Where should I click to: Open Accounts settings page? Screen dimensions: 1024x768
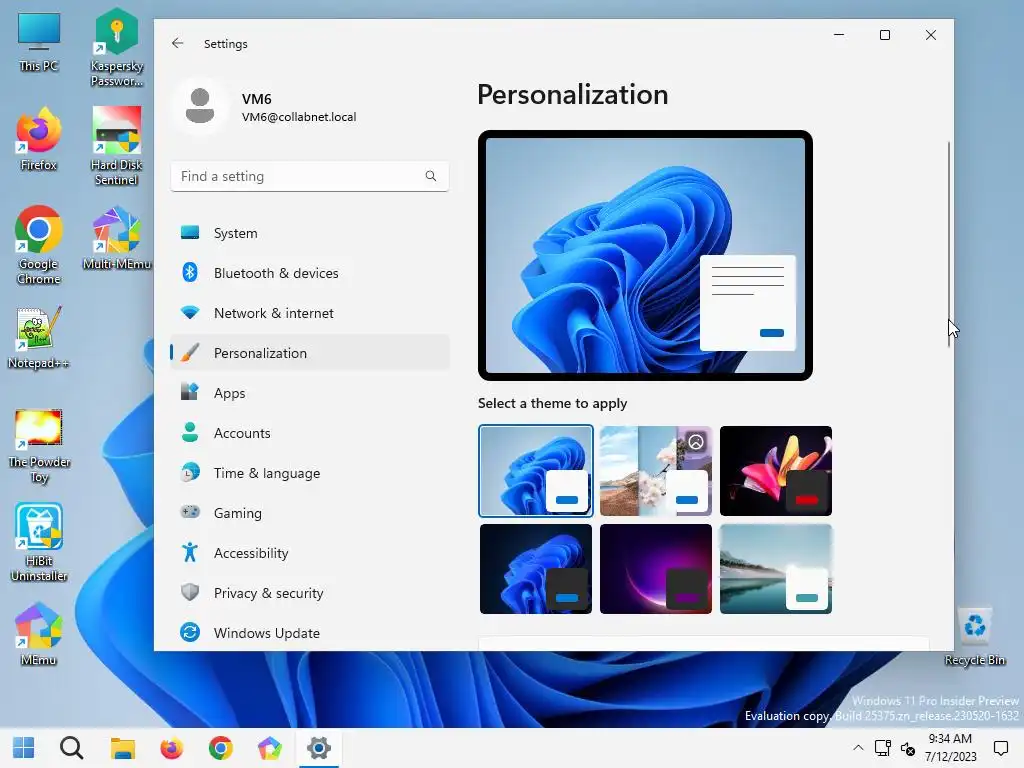310,433
